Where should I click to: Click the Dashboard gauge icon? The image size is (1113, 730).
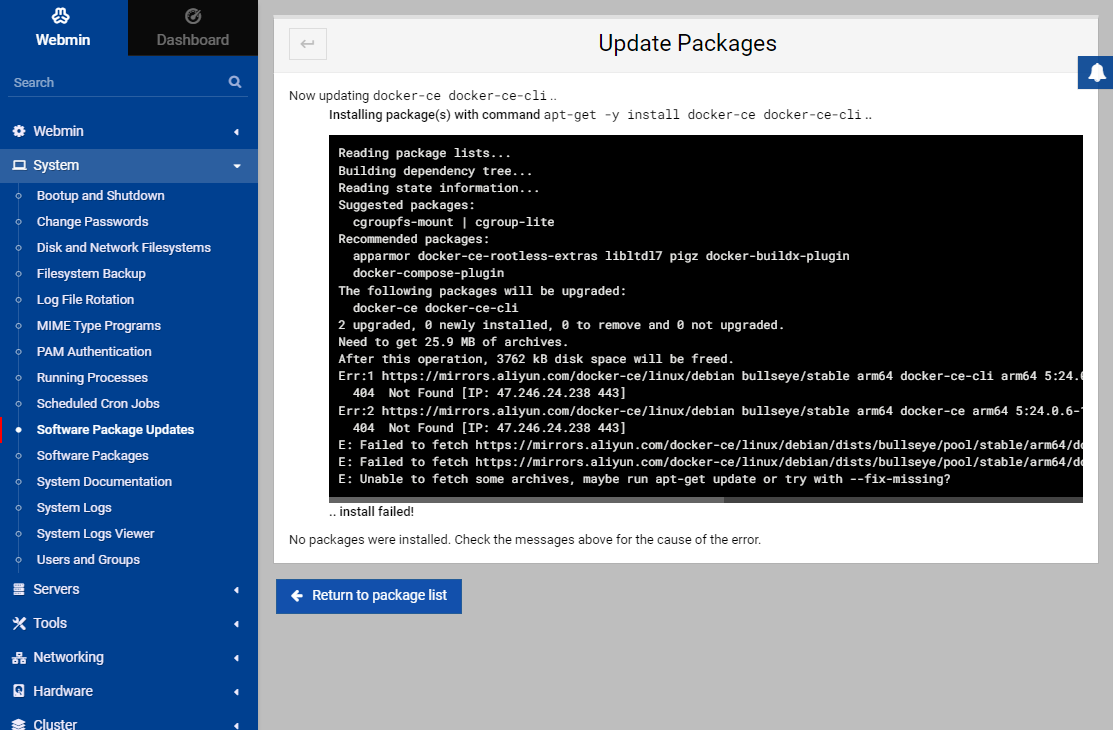pyautogui.click(x=193, y=16)
